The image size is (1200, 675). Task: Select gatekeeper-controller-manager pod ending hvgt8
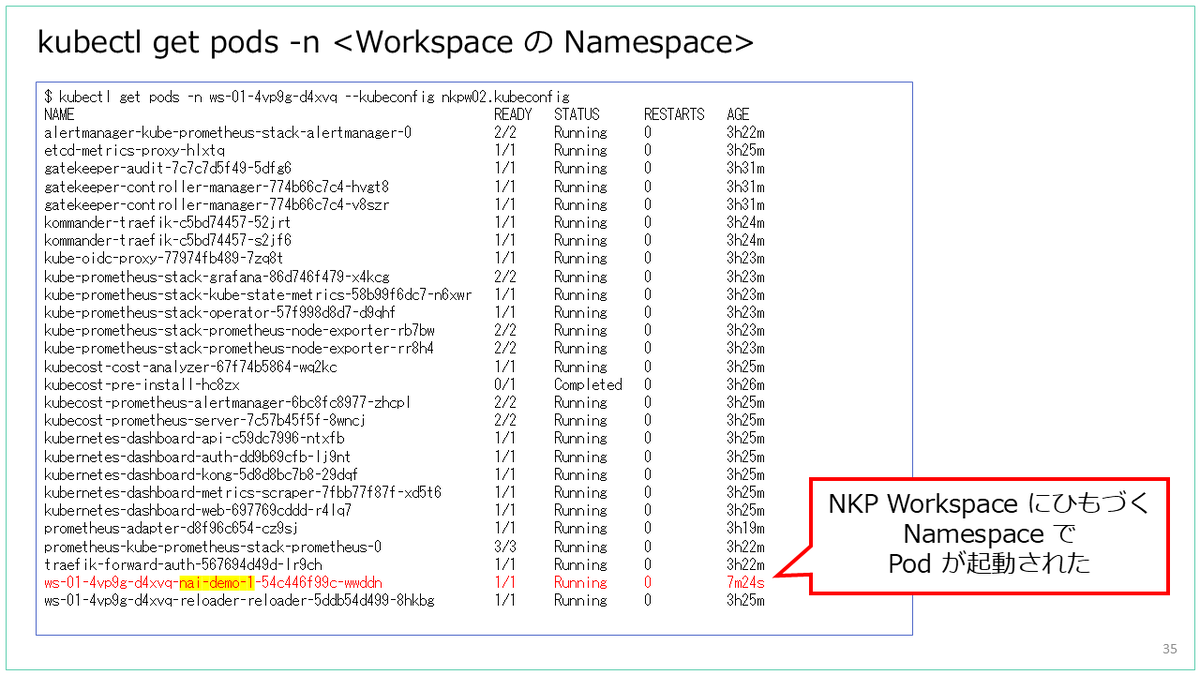[x=217, y=187]
